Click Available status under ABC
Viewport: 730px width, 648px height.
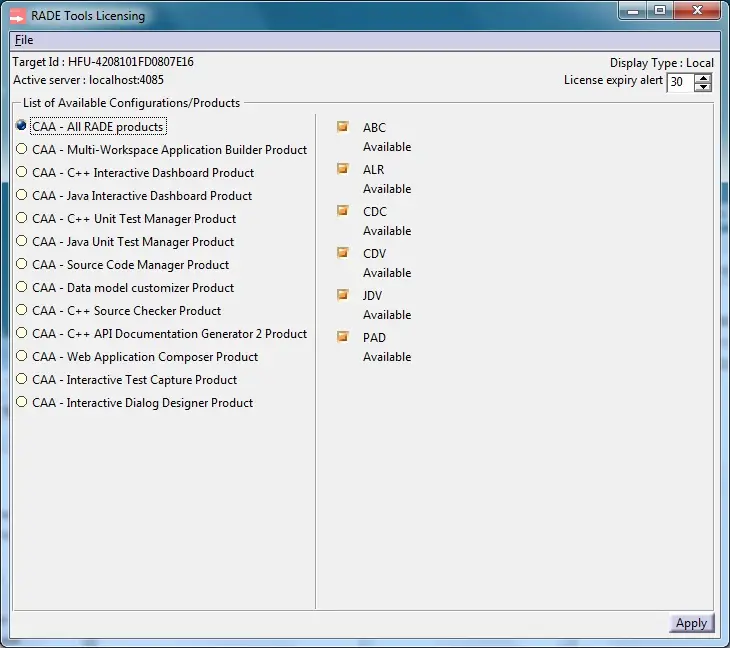click(387, 147)
